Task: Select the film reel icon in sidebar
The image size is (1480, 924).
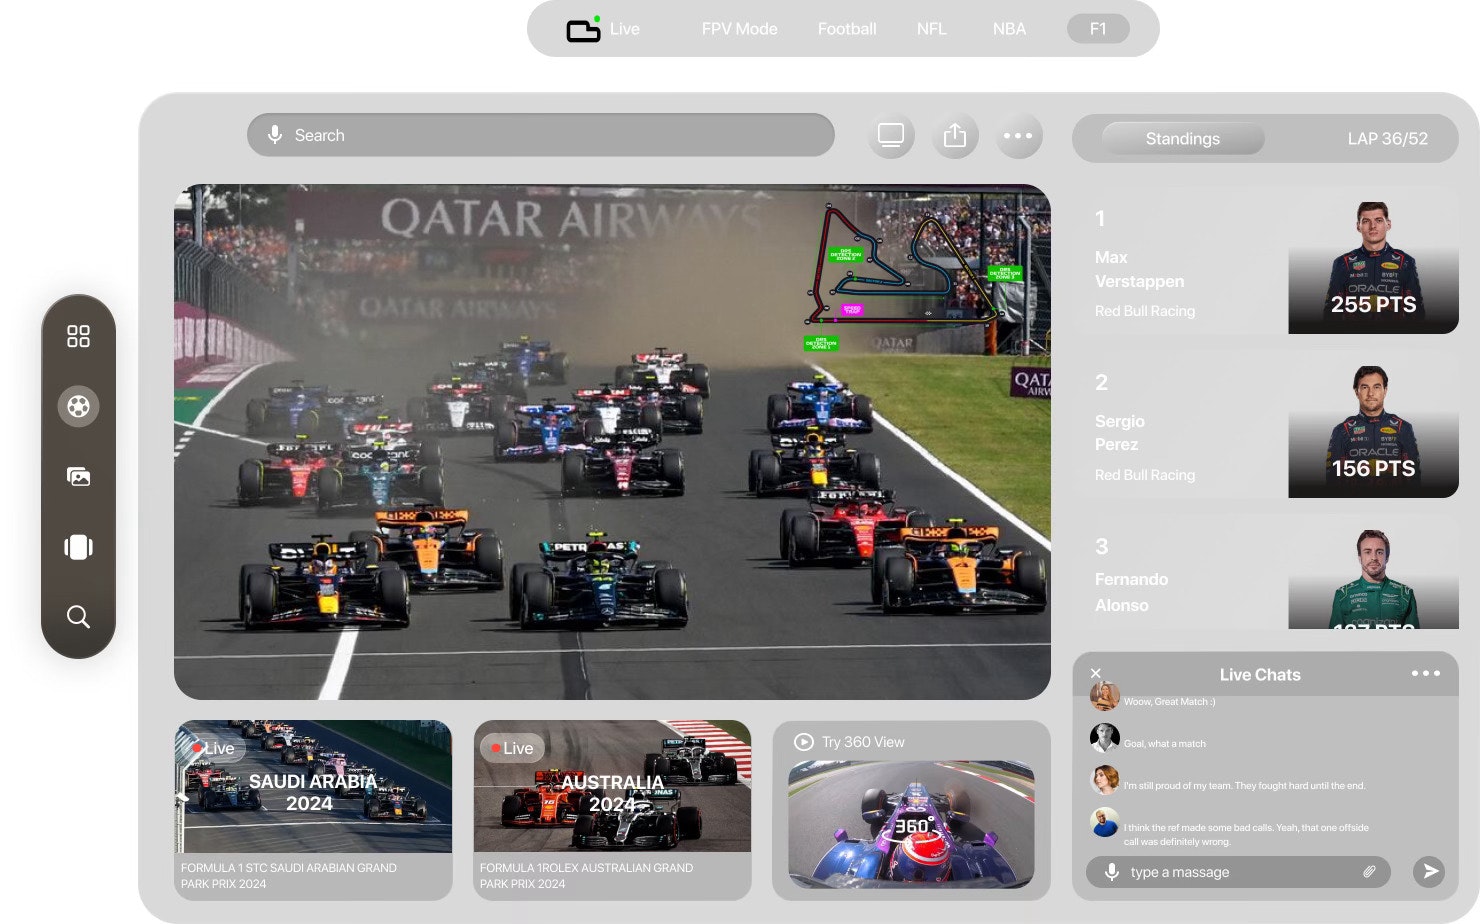Action: click(x=78, y=406)
